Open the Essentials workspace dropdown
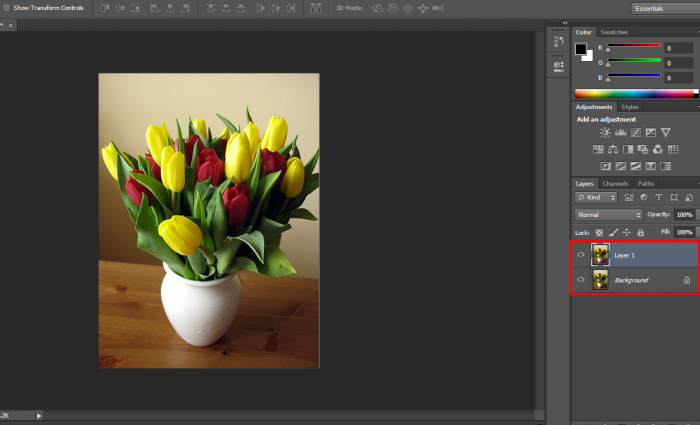Image resolution: width=700 pixels, height=425 pixels. (x=663, y=8)
